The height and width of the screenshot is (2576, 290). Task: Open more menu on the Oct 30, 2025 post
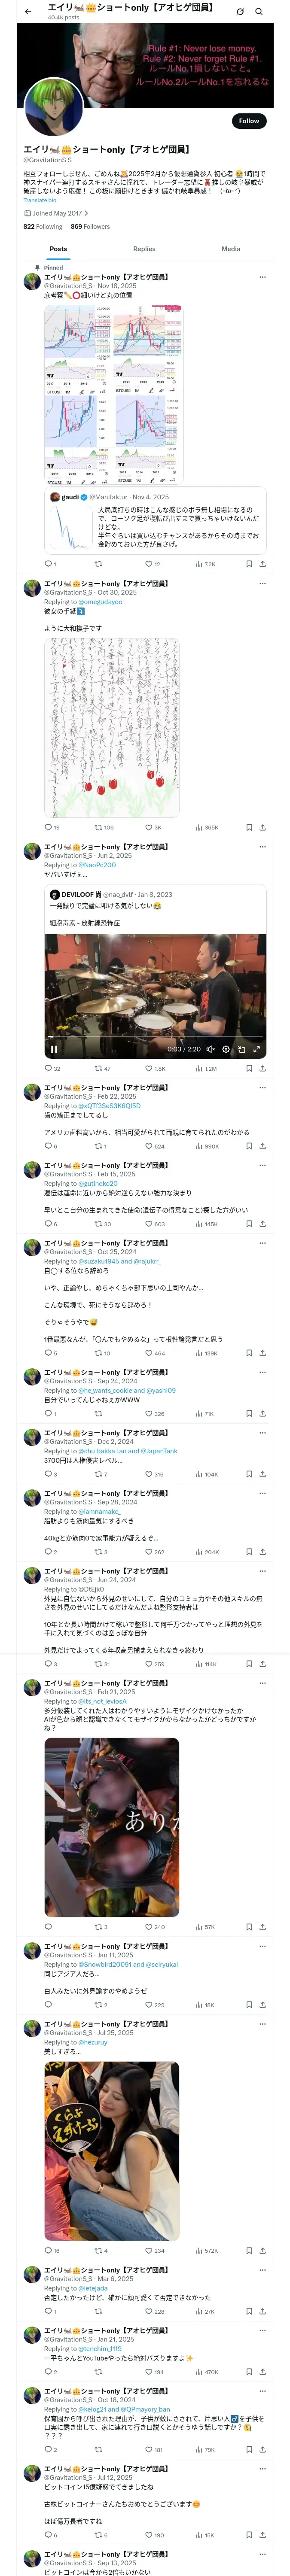coord(262,584)
